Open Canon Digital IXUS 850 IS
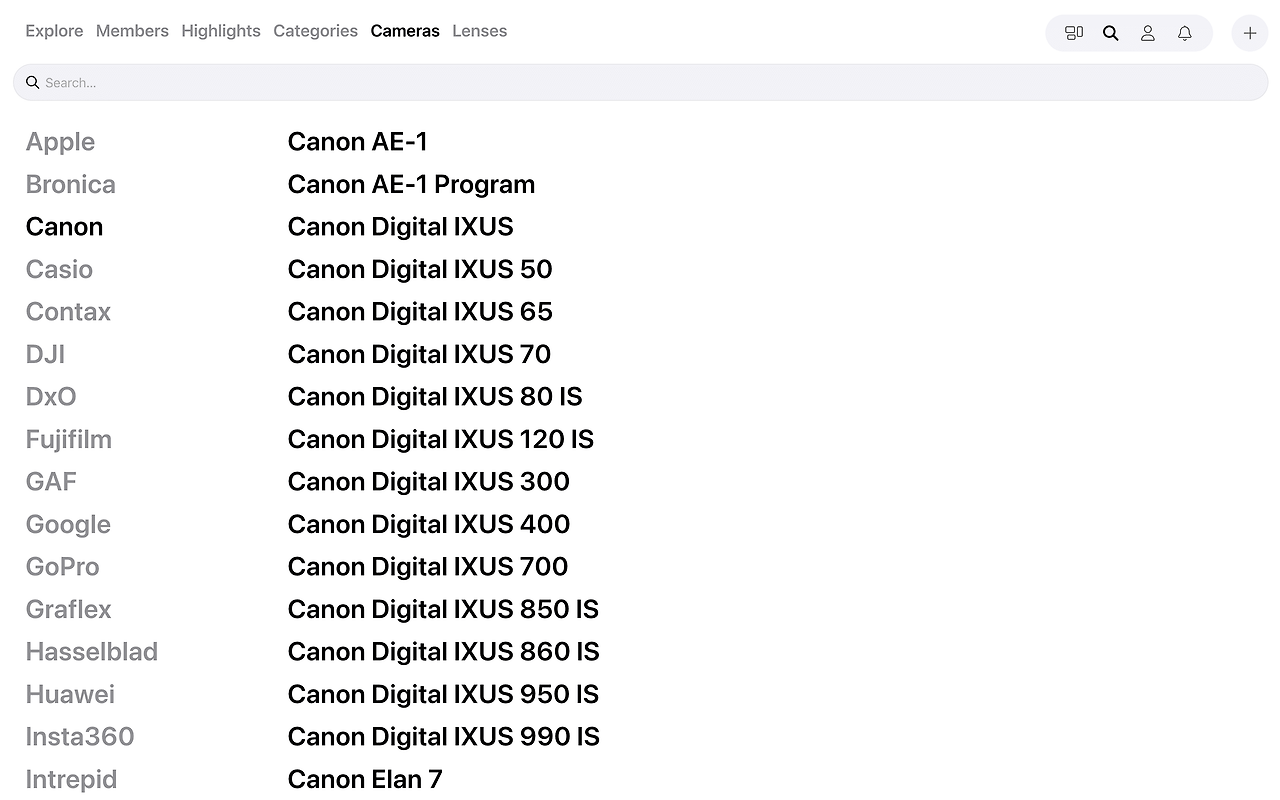The width and height of the screenshot is (1280, 800). pyautogui.click(x=443, y=609)
